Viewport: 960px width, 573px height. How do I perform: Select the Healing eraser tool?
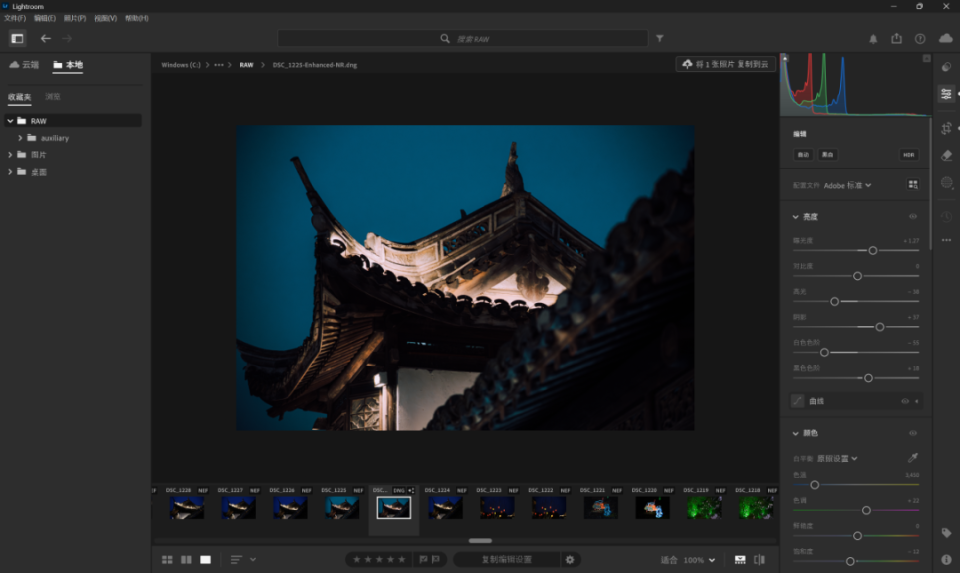tap(947, 155)
